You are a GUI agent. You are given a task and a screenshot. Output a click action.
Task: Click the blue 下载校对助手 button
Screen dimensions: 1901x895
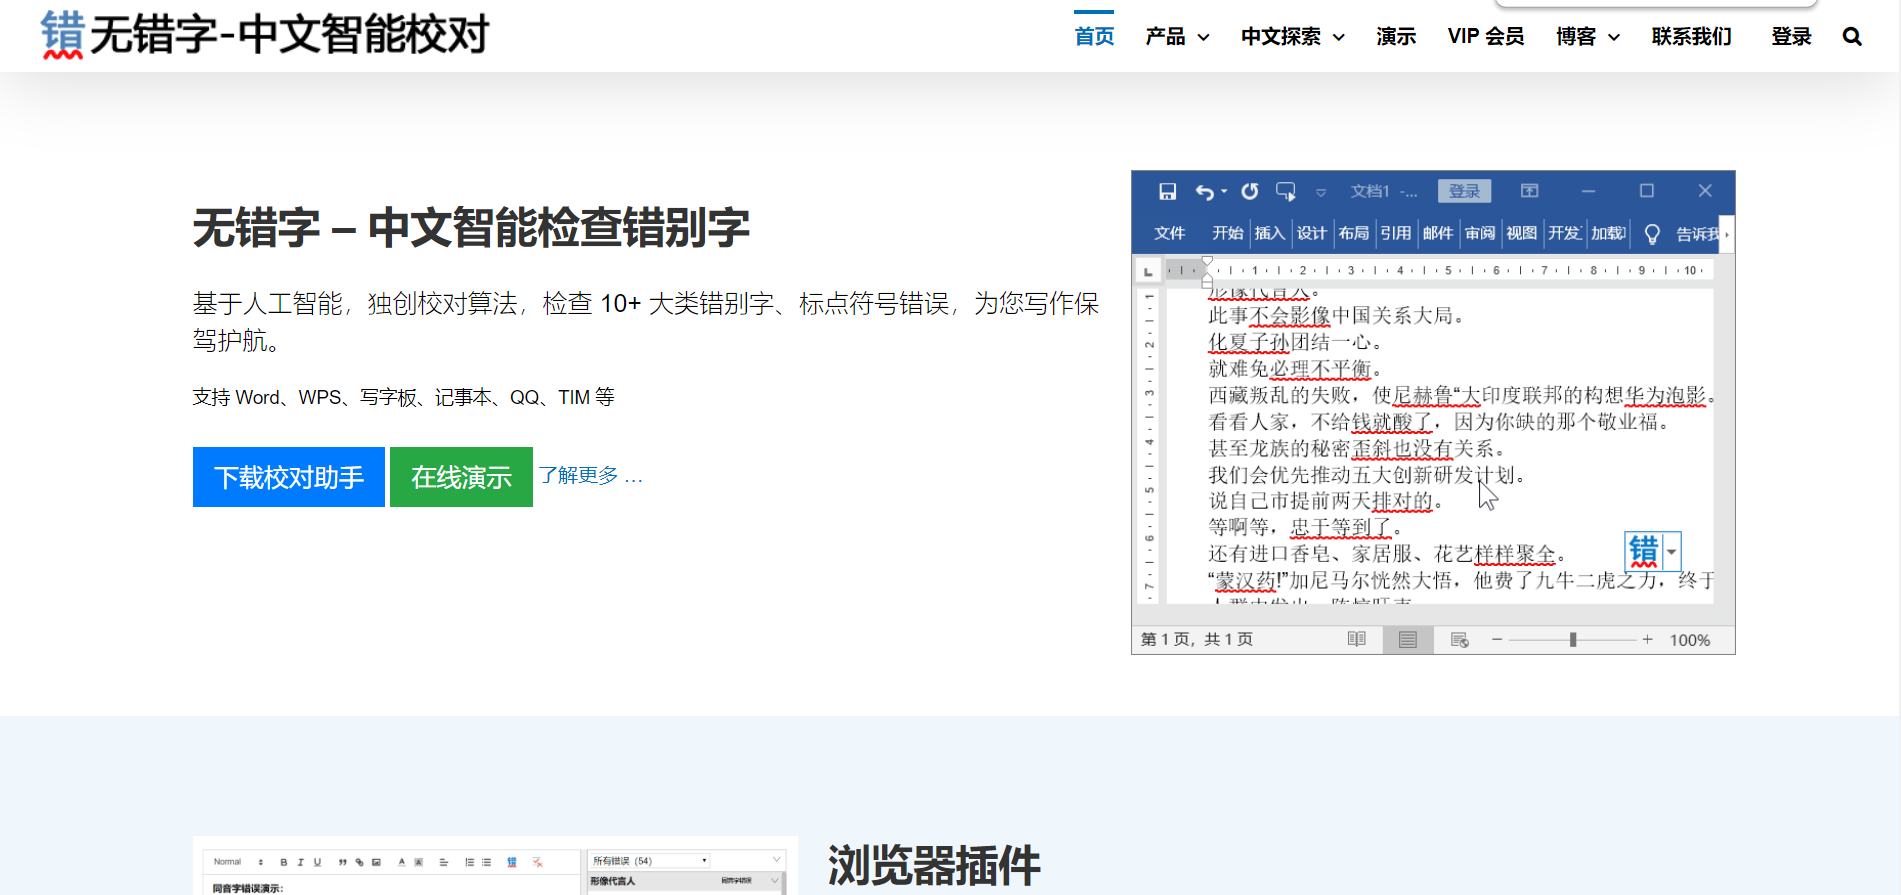(289, 477)
